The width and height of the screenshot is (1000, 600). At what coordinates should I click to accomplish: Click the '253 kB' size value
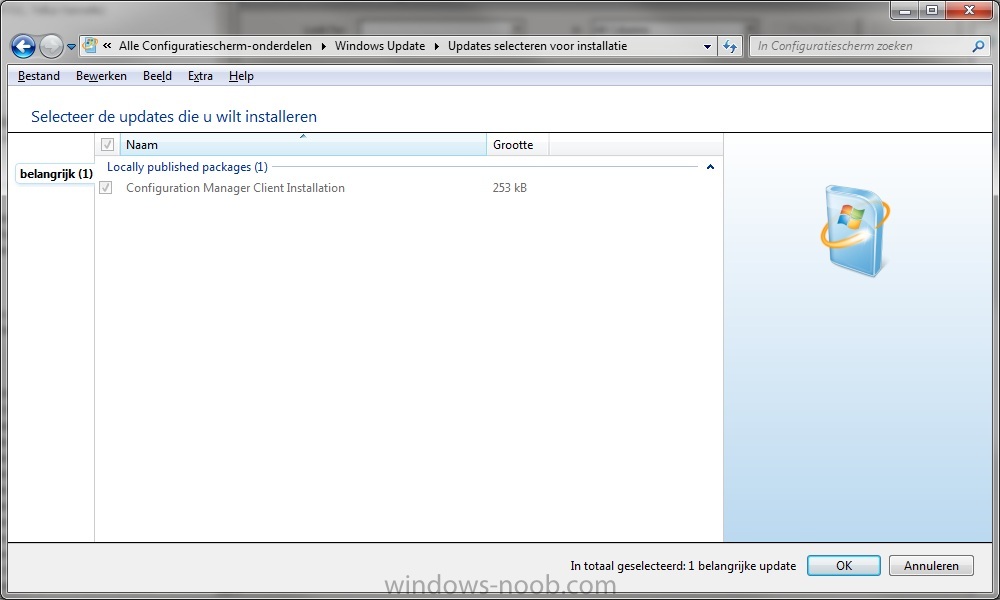510,188
